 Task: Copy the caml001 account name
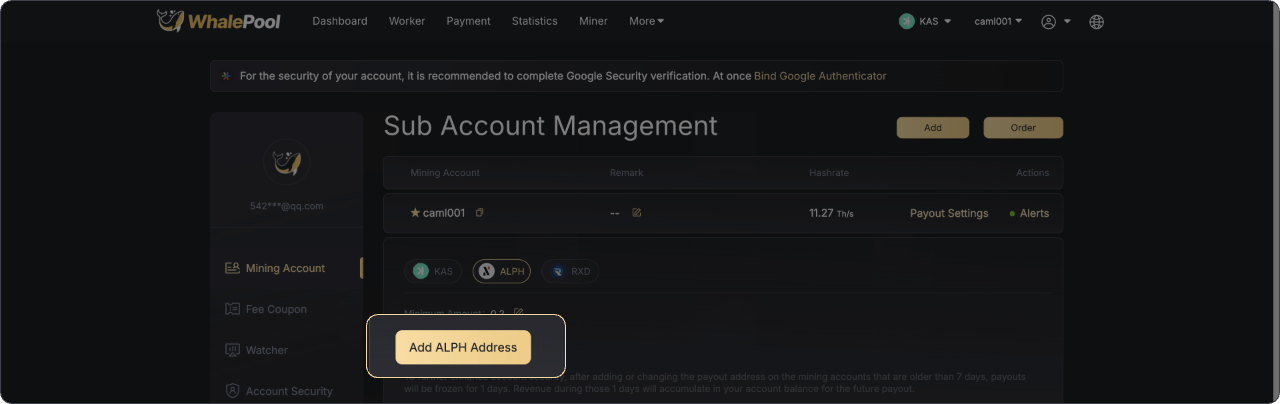(x=480, y=213)
